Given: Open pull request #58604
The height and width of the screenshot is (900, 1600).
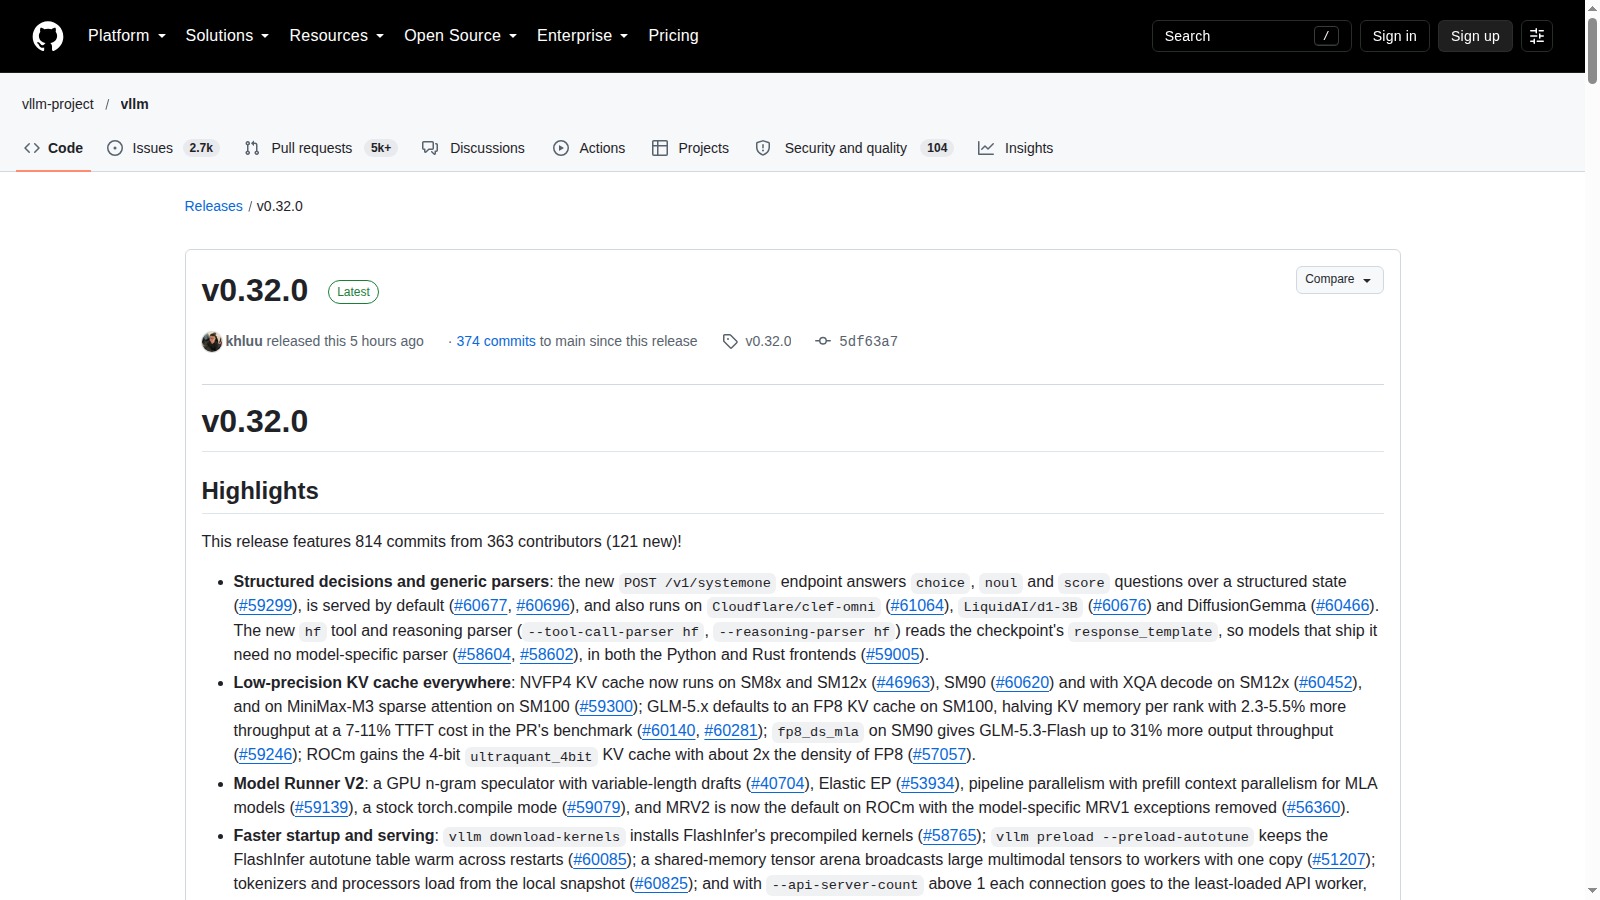Looking at the screenshot, I should pyautogui.click(x=485, y=655).
